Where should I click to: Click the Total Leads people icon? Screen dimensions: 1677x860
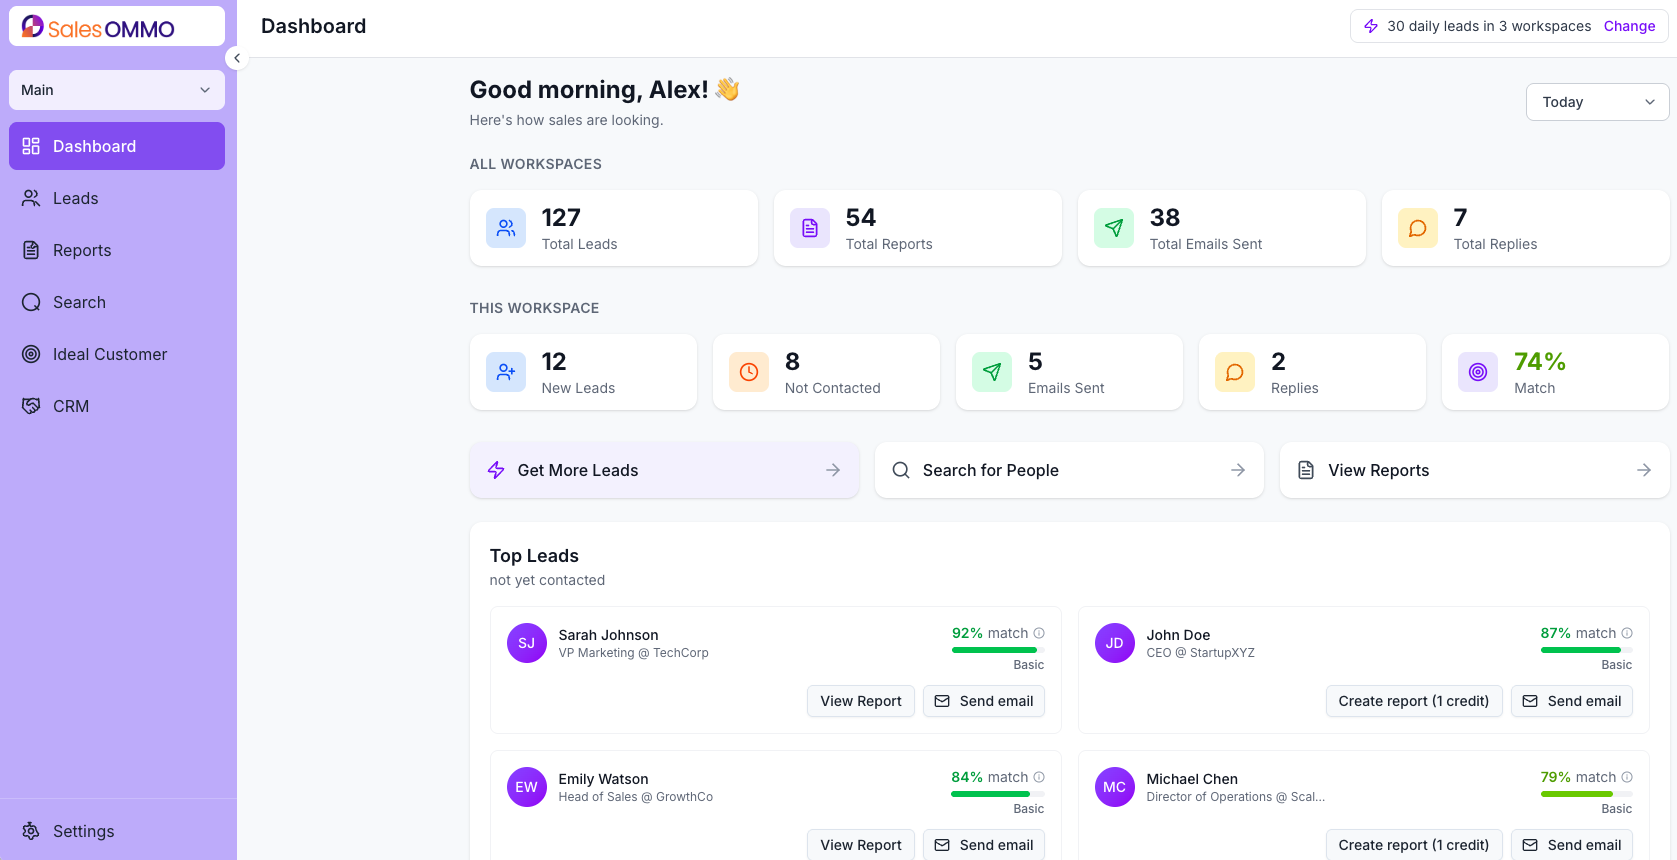coord(506,228)
